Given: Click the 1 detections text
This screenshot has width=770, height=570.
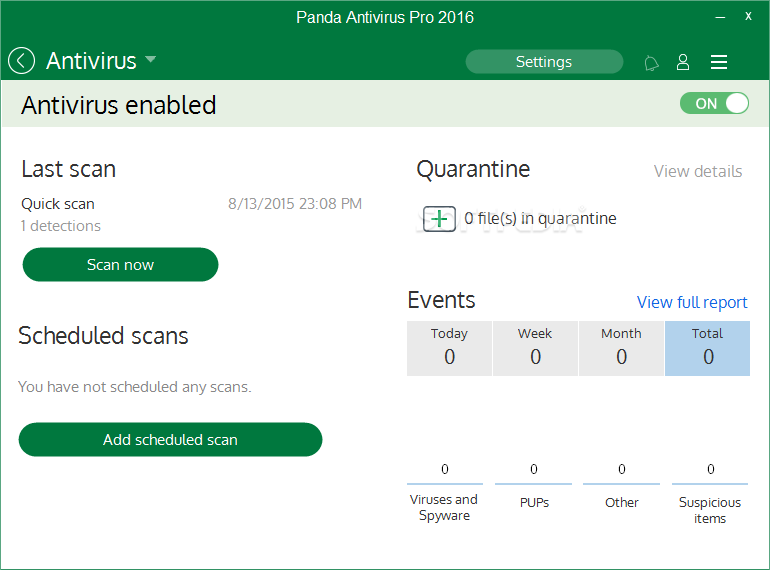Looking at the screenshot, I should tap(61, 226).
